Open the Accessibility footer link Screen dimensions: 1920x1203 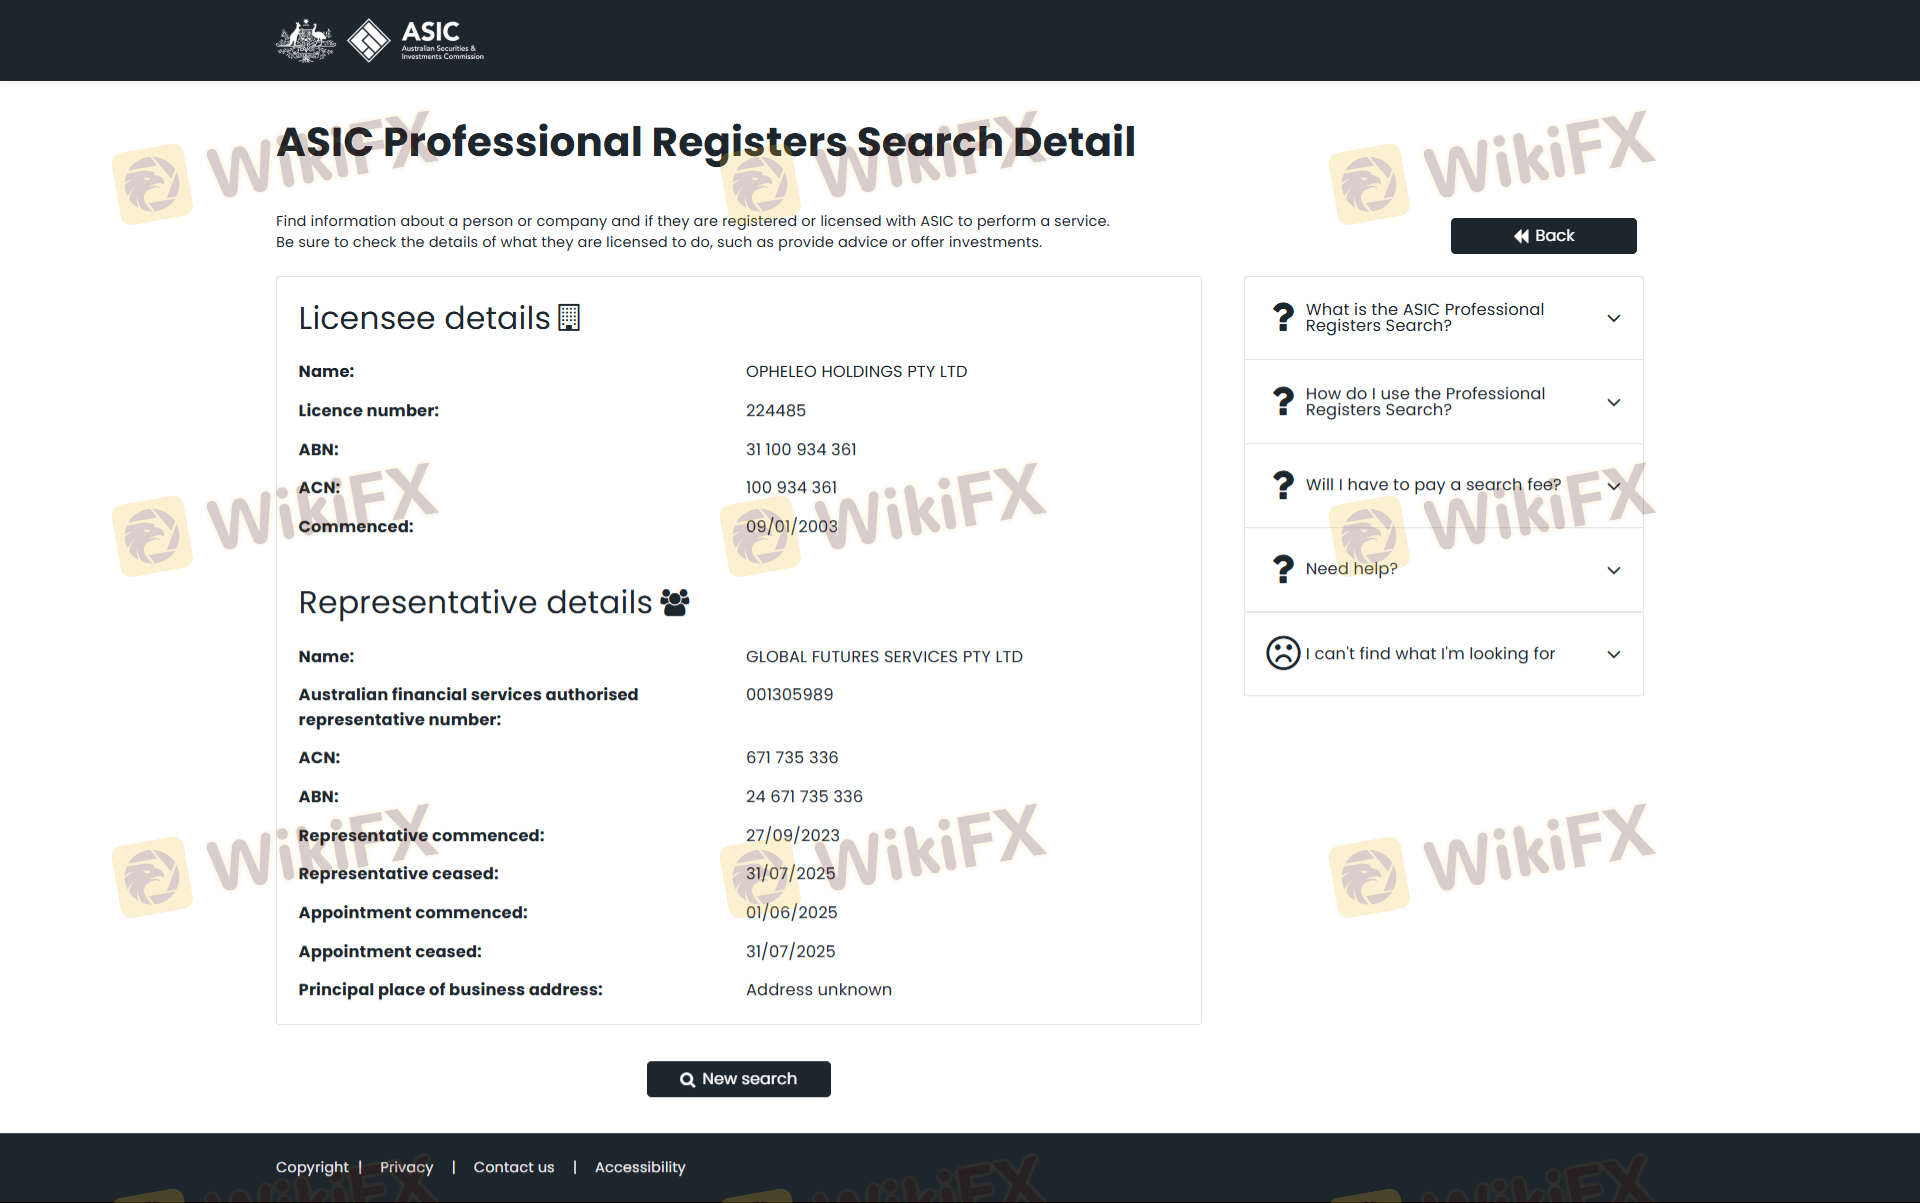[640, 1167]
